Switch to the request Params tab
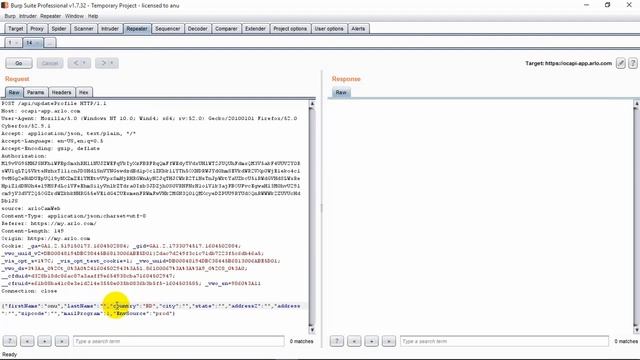 coord(36,92)
